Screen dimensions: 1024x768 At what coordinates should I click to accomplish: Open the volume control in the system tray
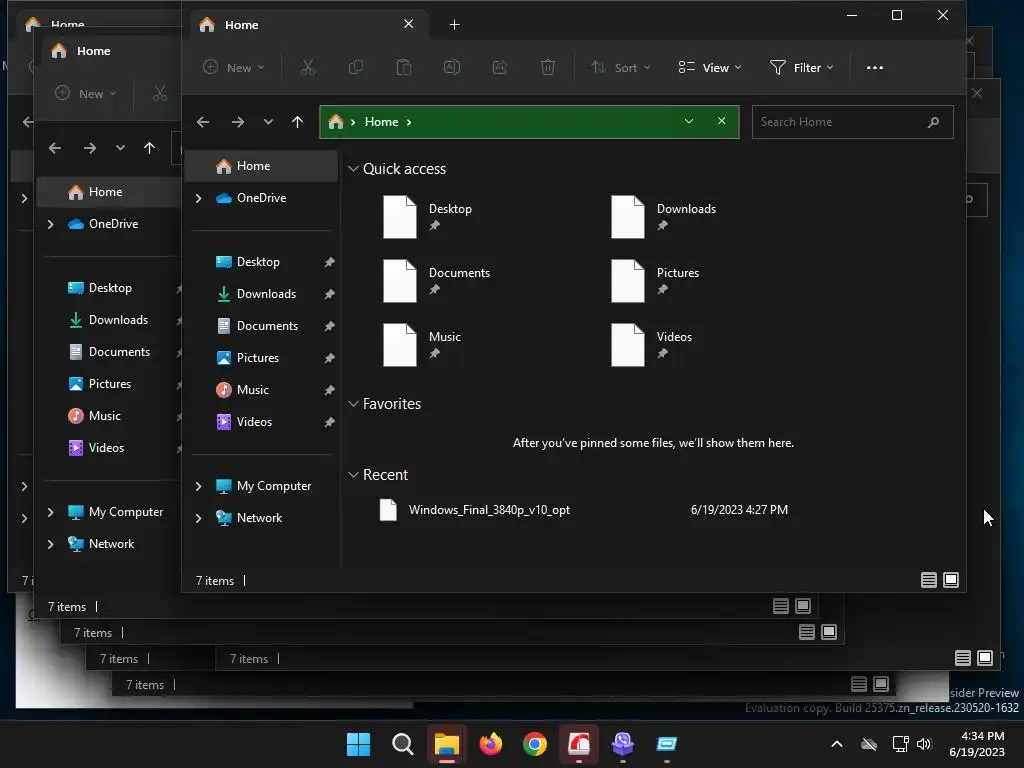[x=923, y=744]
